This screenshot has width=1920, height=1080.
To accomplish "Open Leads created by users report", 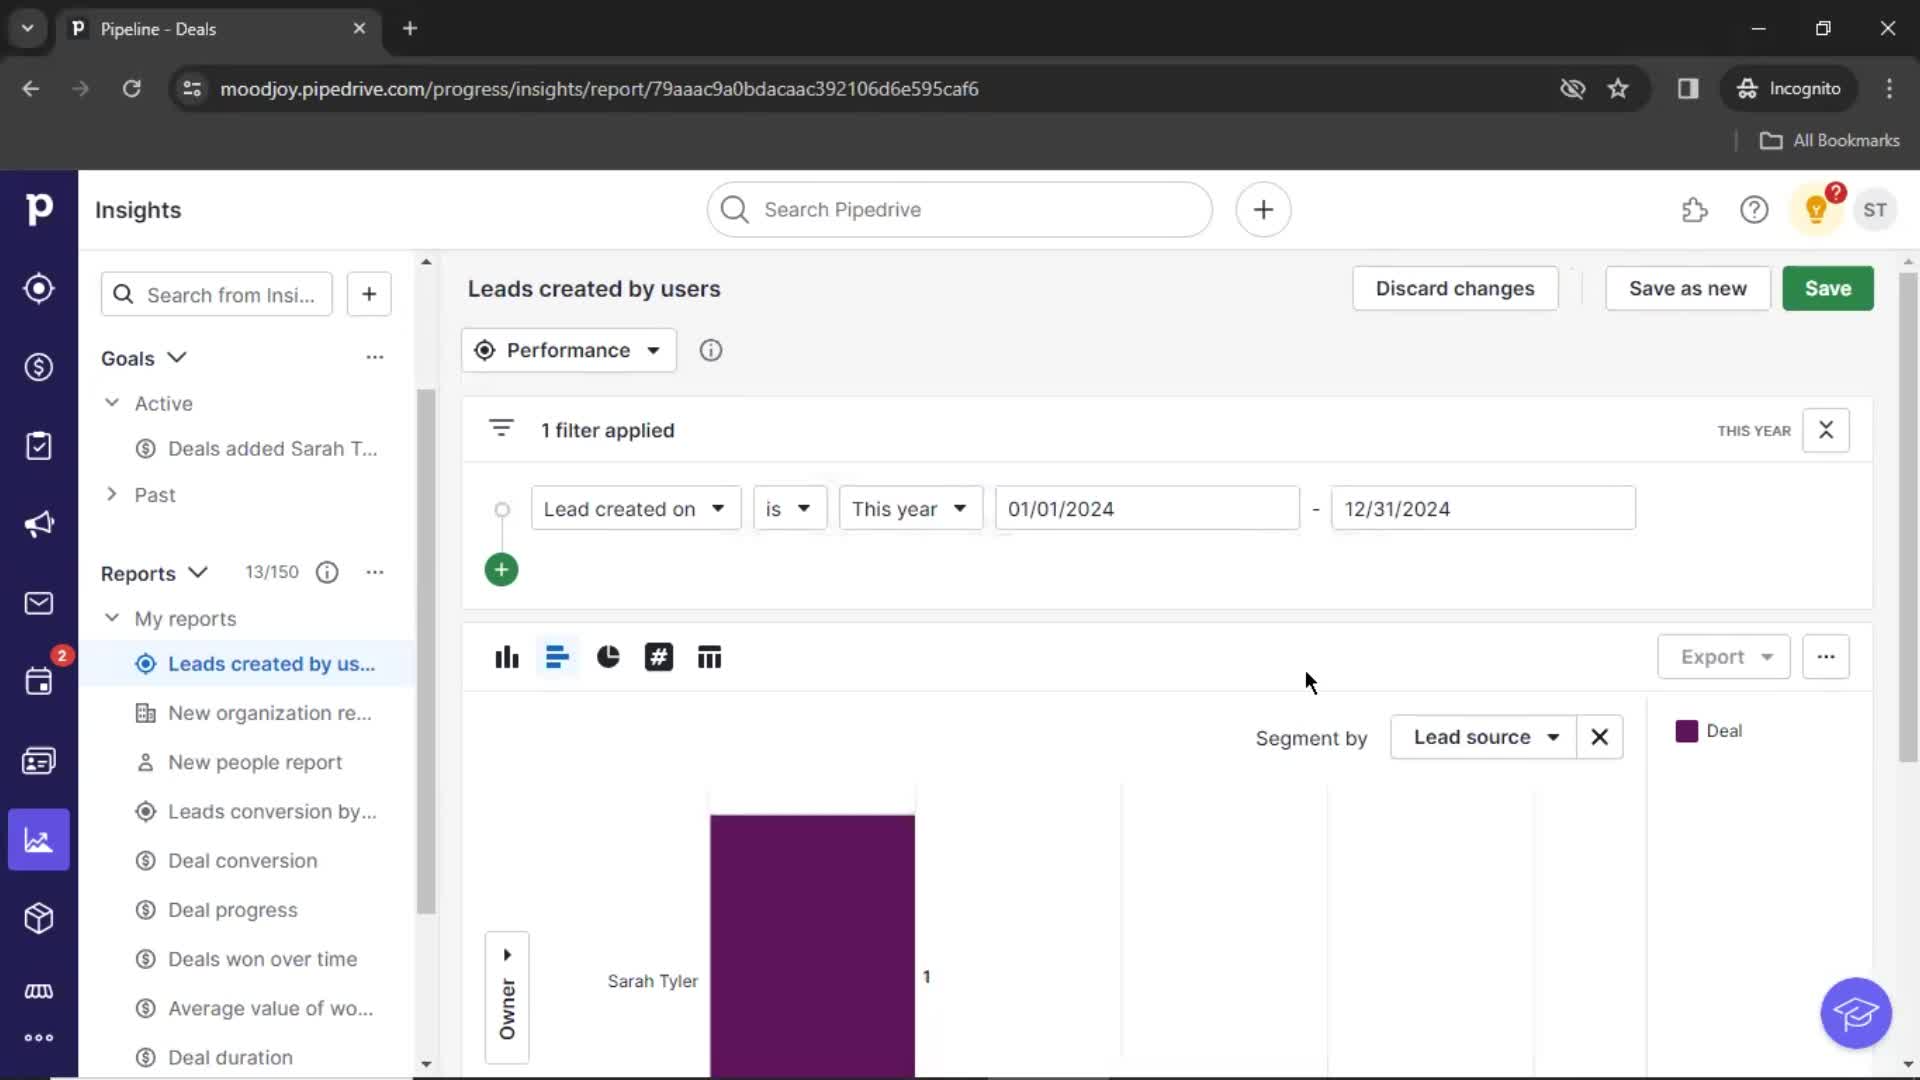I will click(x=247, y=664).
